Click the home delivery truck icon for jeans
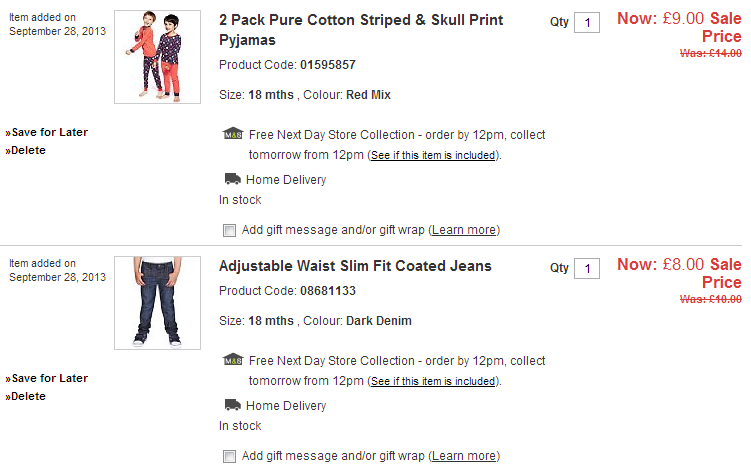This screenshot has height=469, width=751. 232,405
